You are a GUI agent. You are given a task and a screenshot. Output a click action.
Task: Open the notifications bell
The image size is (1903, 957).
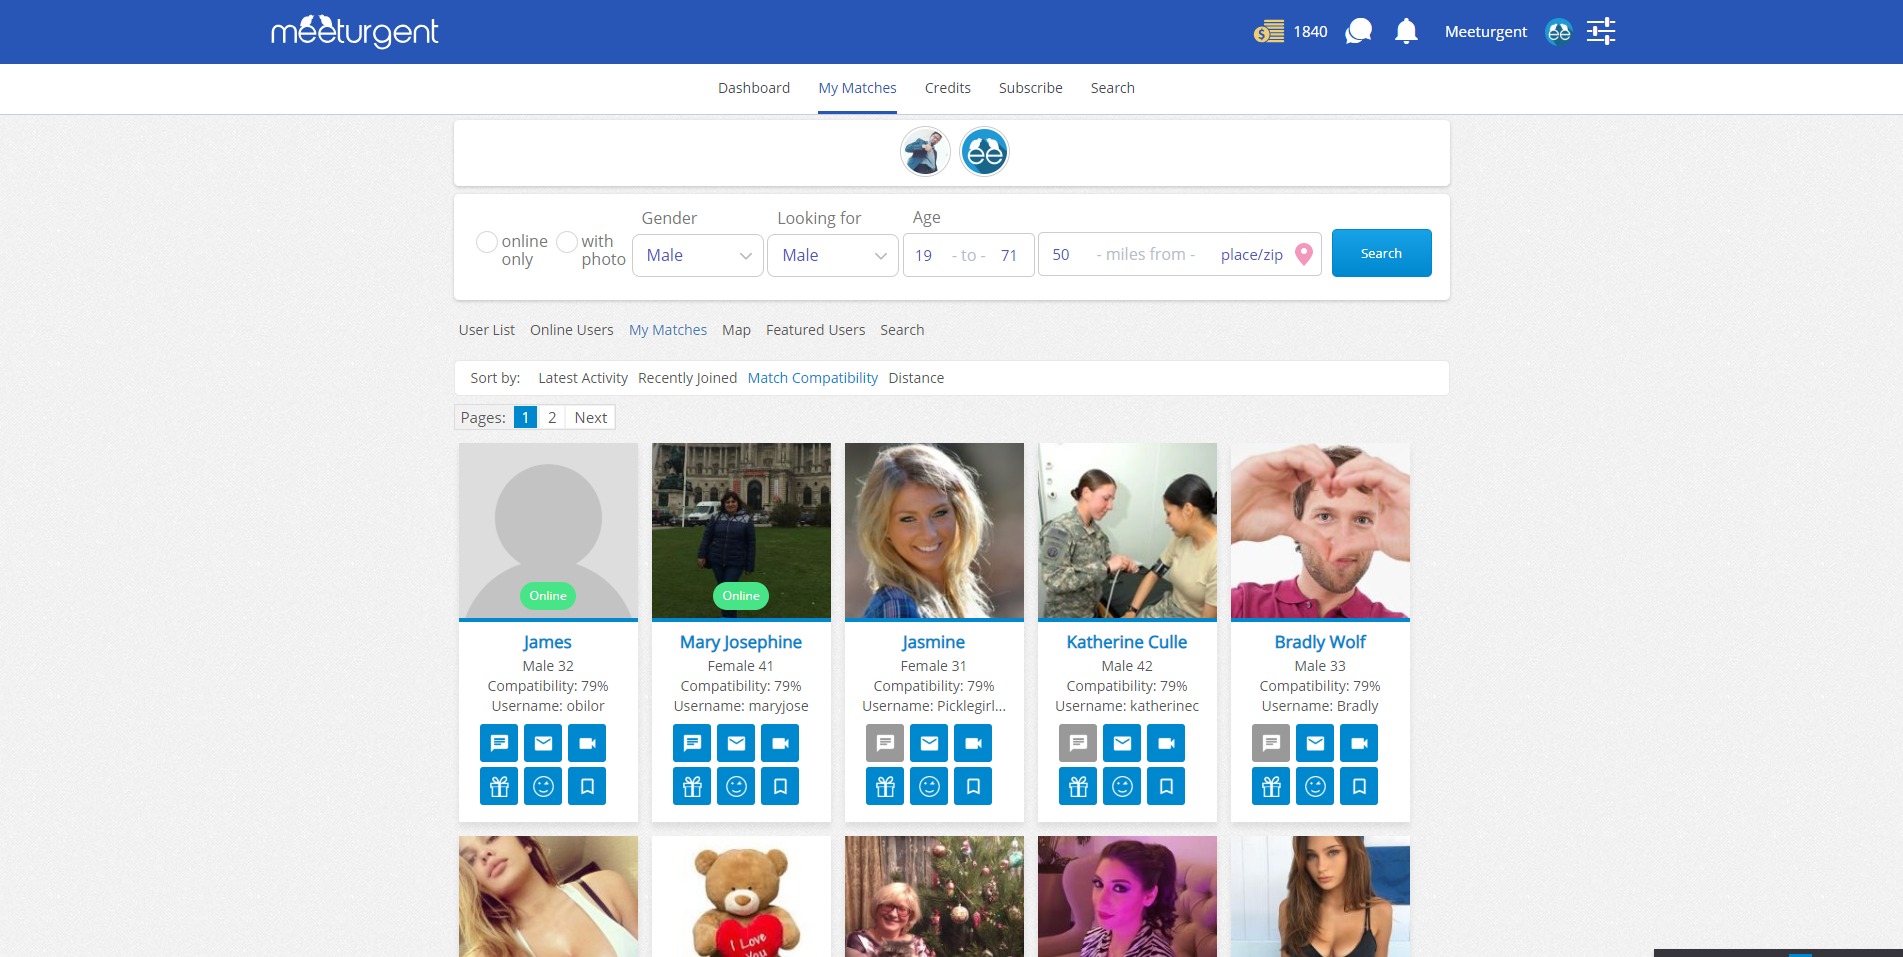1406,32
